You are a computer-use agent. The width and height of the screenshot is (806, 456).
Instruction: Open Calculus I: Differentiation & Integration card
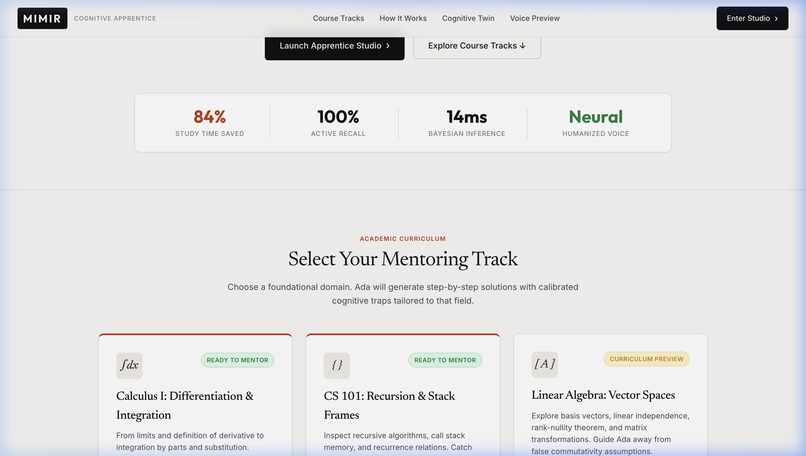(x=195, y=395)
